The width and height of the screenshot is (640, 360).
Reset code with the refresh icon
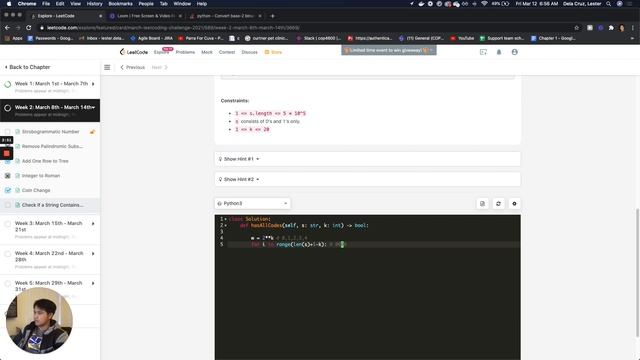pos(498,203)
